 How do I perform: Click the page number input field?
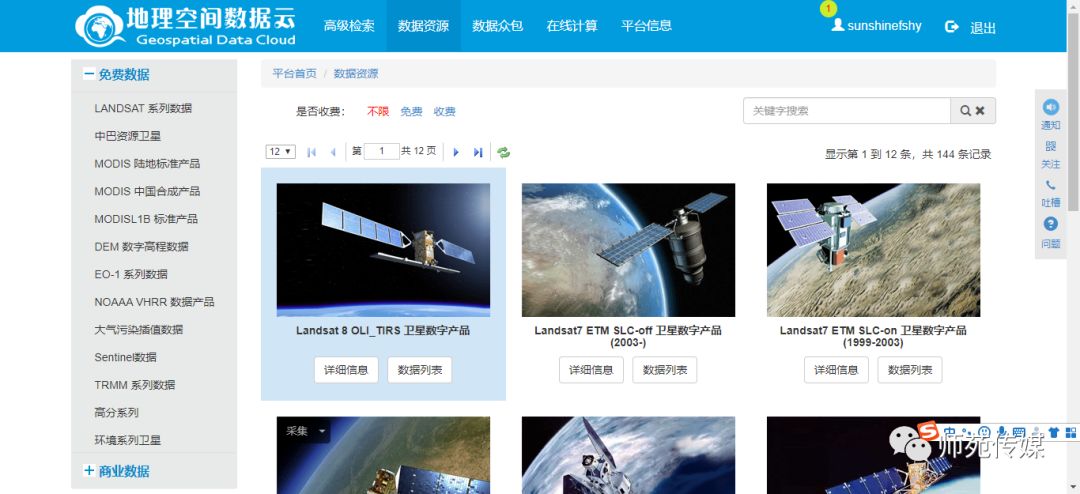[x=382, y=152]
